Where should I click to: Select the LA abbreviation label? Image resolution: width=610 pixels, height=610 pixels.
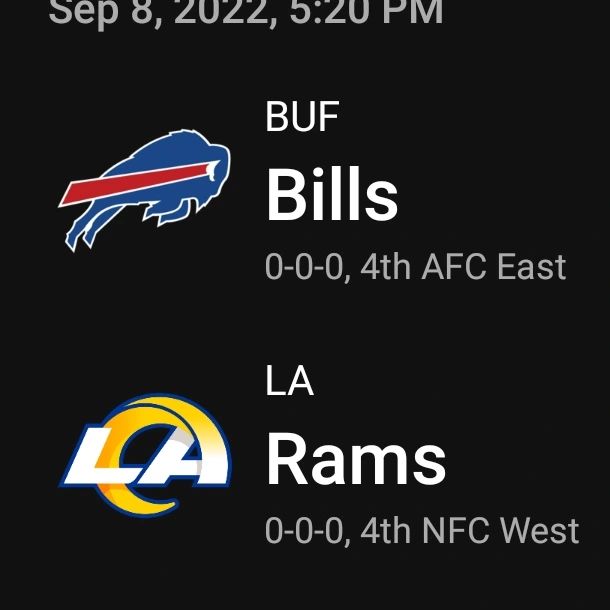click(289, 381)
